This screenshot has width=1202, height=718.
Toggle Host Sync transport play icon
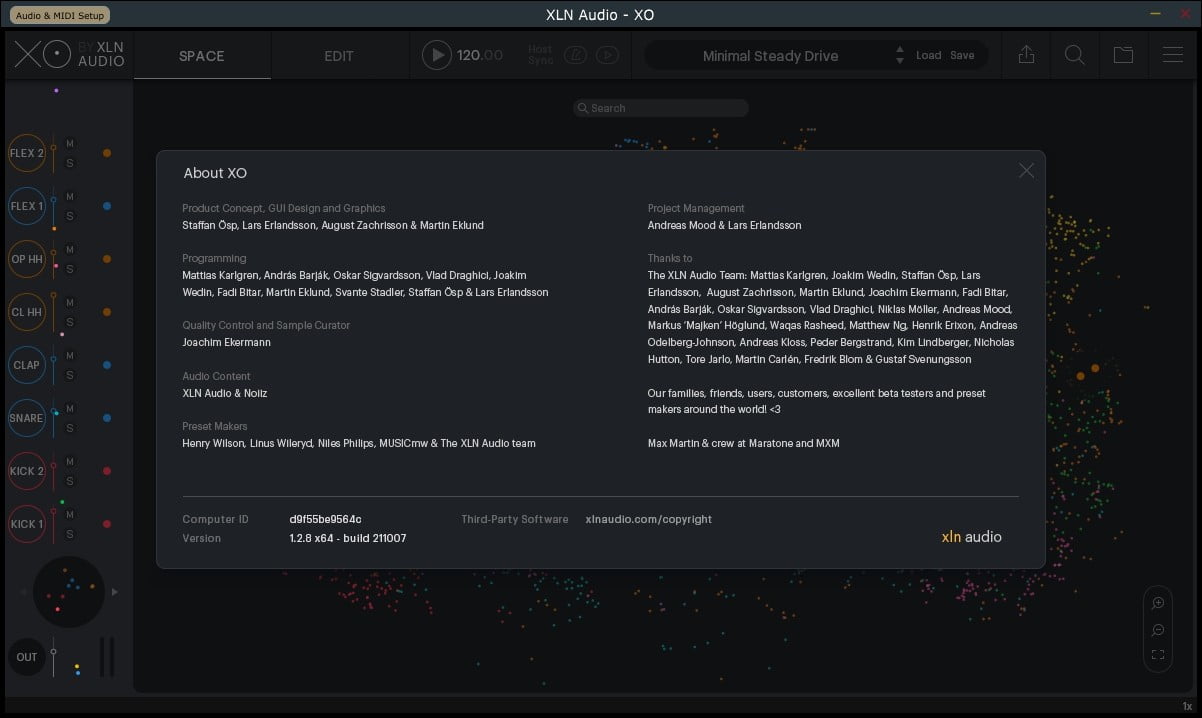click(x=607, y=56)
